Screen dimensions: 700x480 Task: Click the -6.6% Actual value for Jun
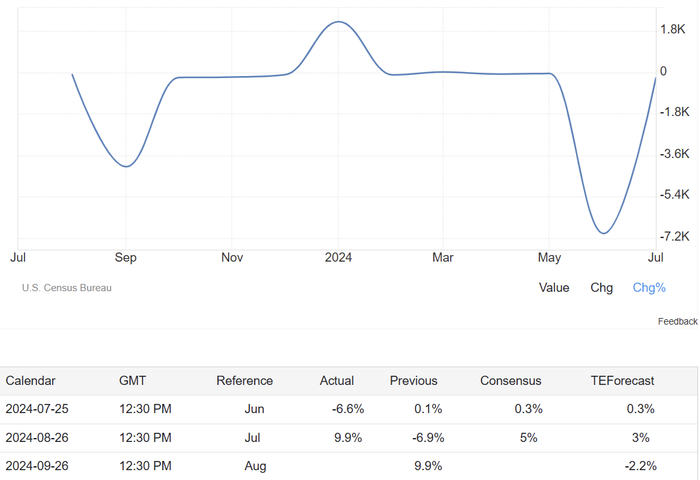(347, 409)
